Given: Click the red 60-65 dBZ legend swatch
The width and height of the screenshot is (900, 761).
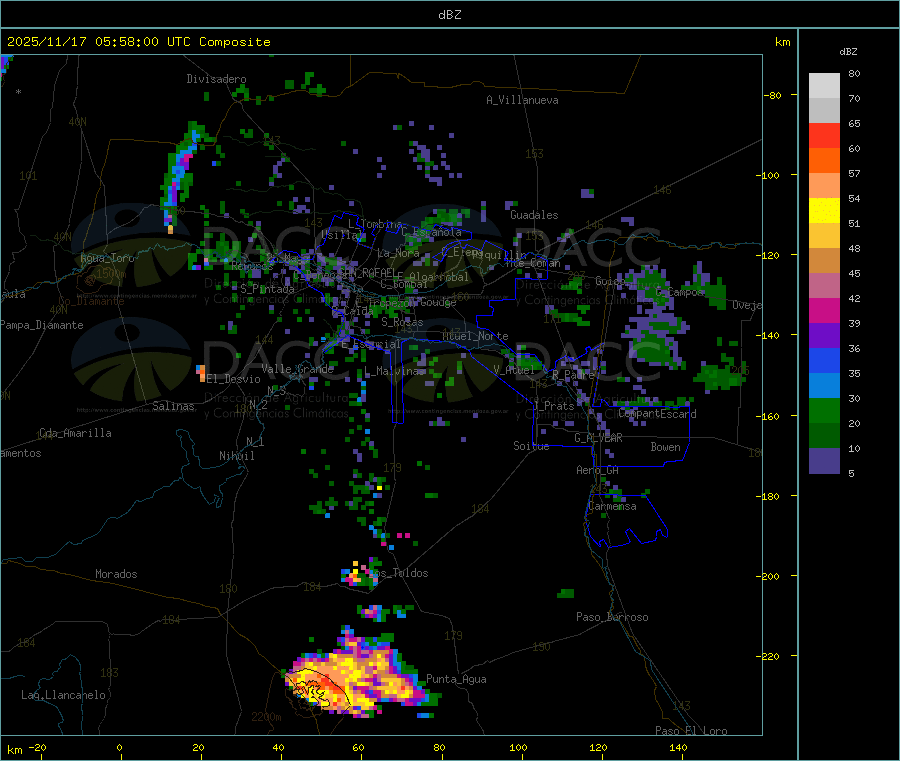Looking at the screenshot, I should 824,135.
